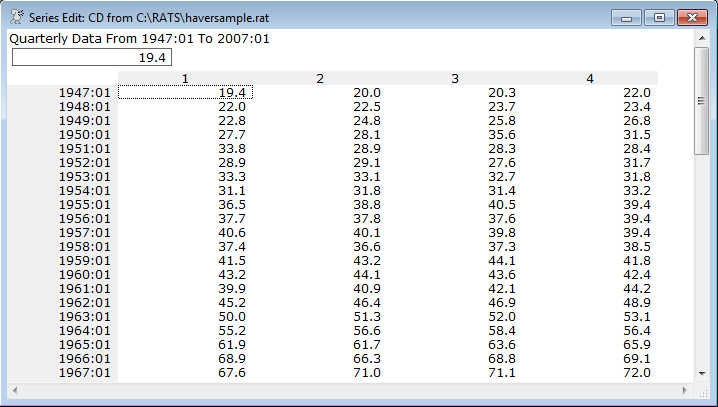Viewport: 718px width, 407px height.
Task: Minimize the Series Edit window
Action: [x=627, y=17]
